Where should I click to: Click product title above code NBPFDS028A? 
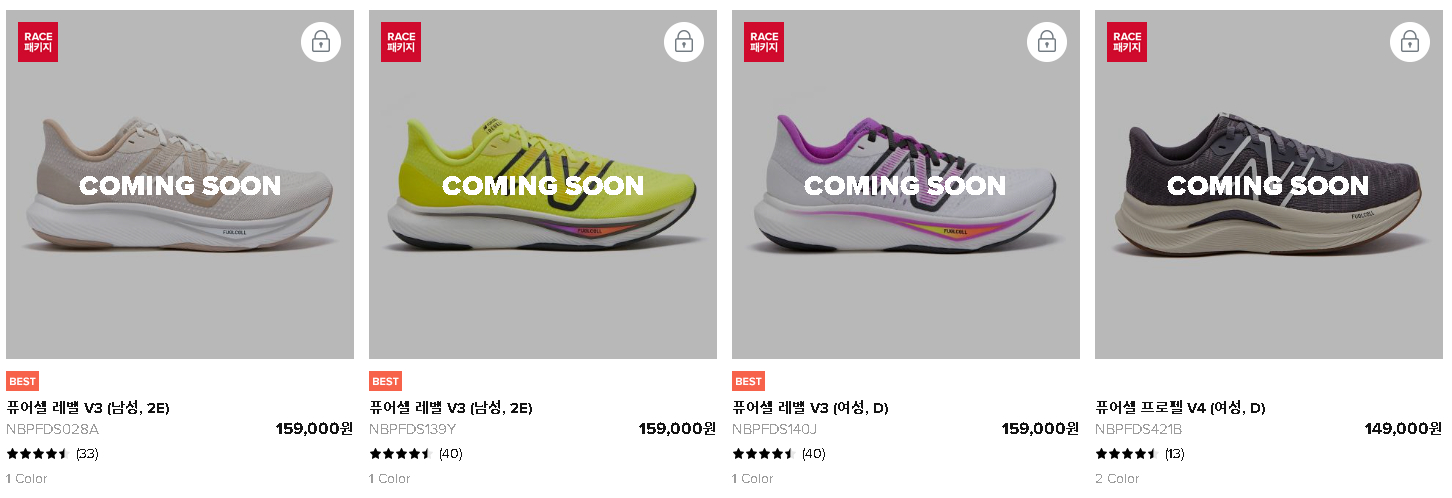[88, 408]
